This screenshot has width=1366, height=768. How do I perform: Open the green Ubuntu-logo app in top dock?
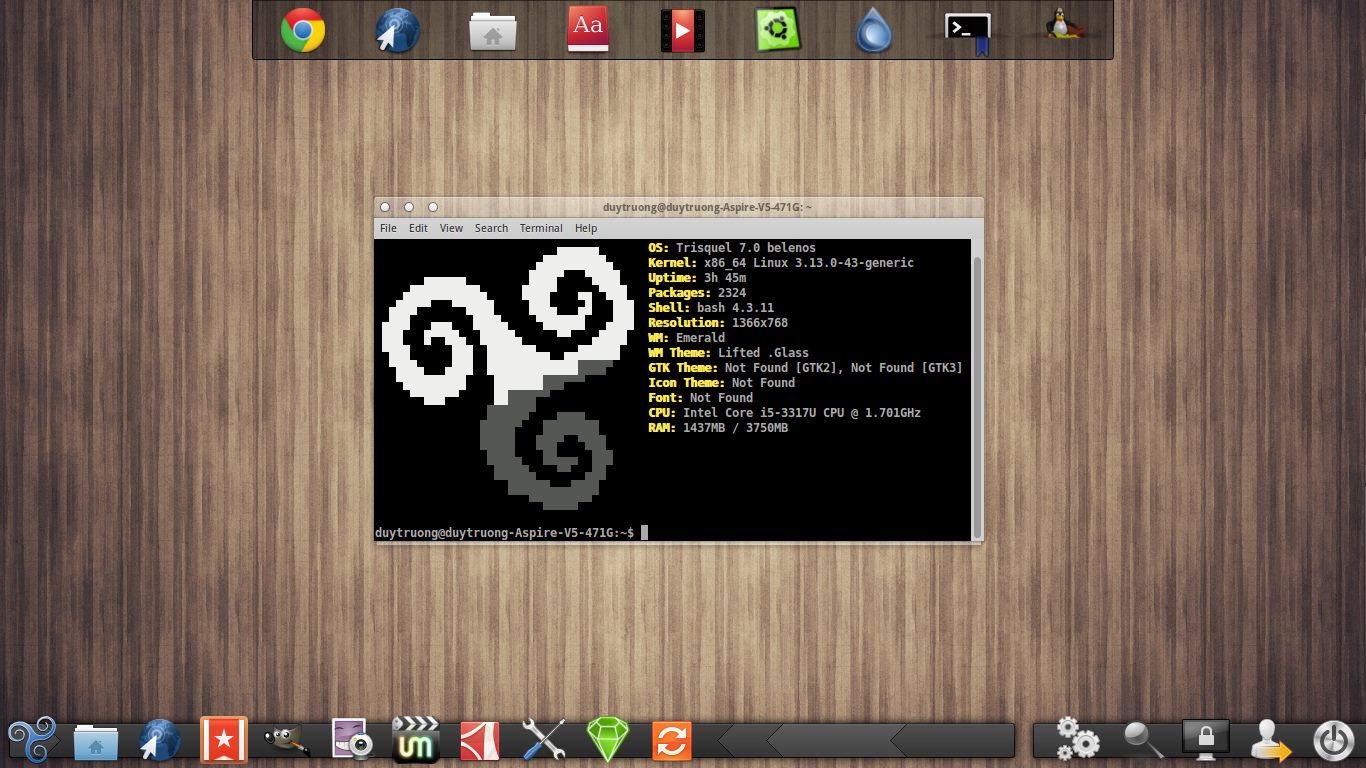click(777, 30)
